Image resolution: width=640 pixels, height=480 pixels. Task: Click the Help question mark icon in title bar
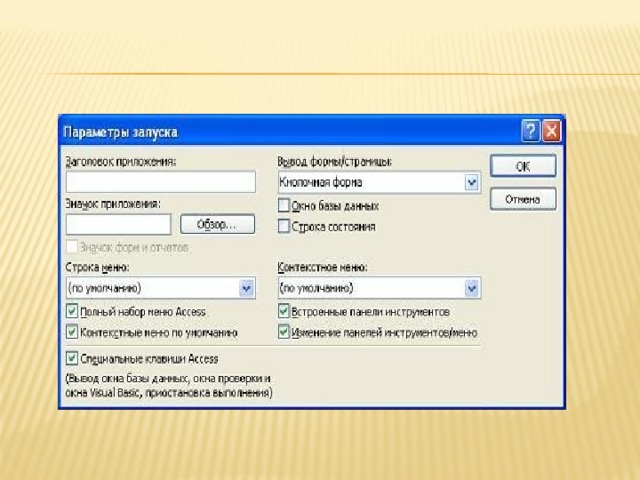530,131
